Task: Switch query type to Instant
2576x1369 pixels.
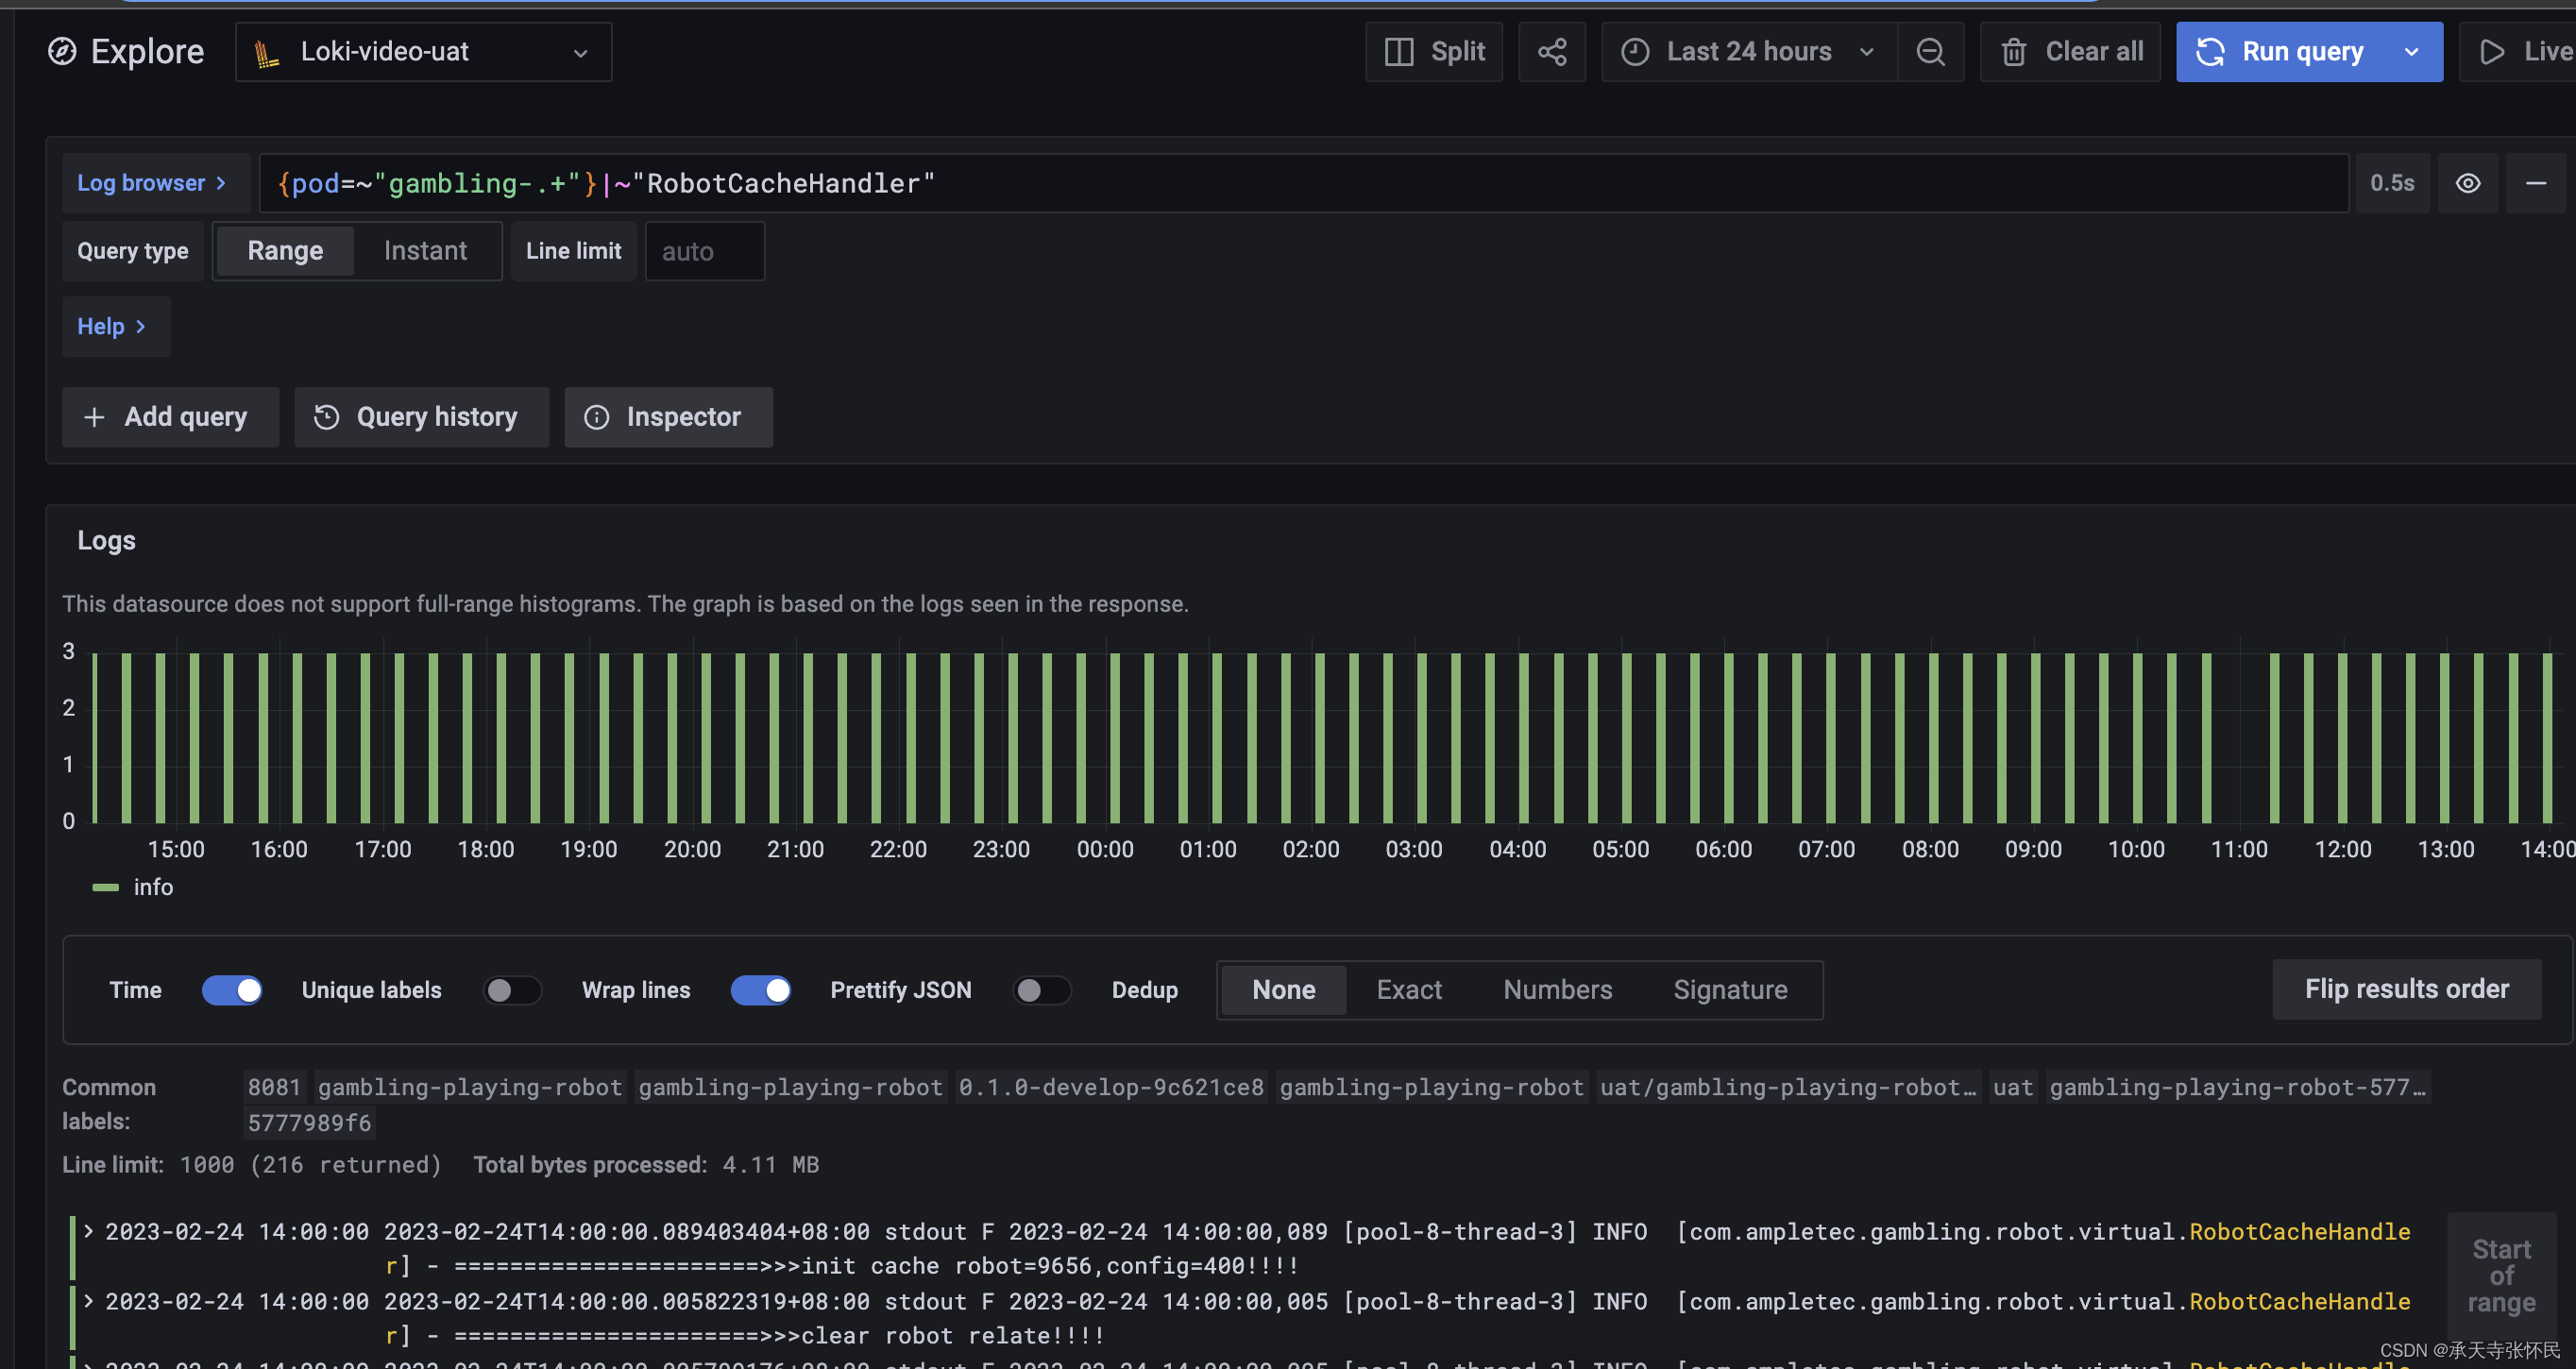Action: [x=425, y=251]
